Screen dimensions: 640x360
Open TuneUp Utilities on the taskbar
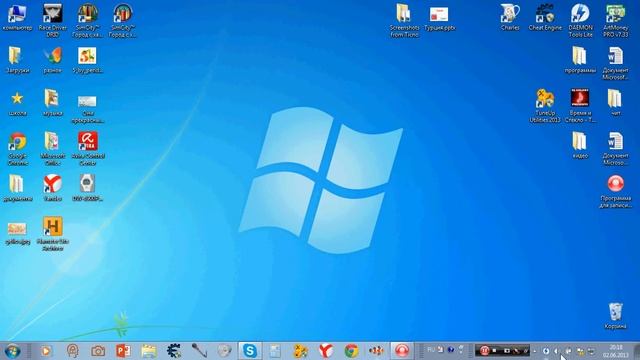[x=300, y=351]
